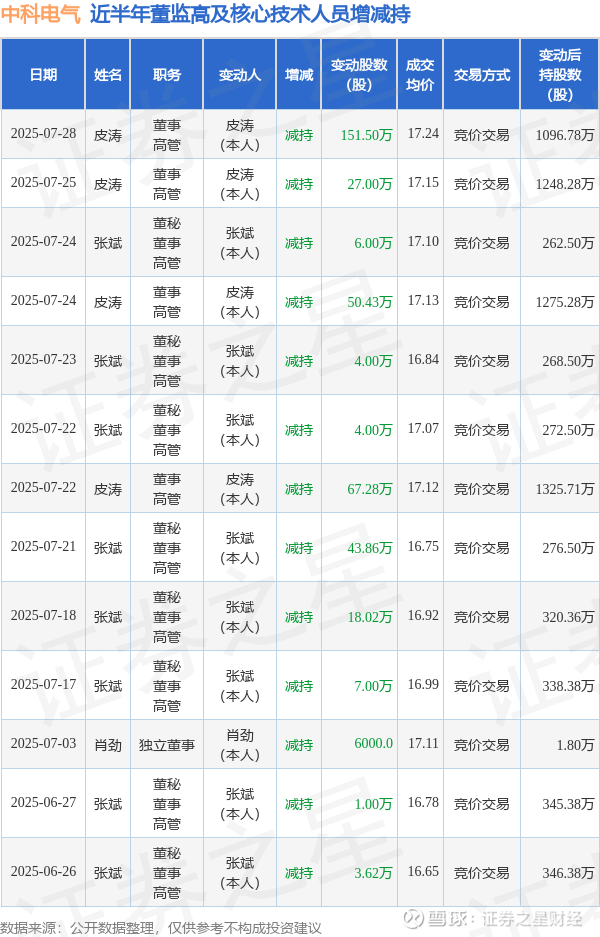This screenshot has height=937, width=600.
Task: Click the 增减 column header
Action: pyautogui.click(x=299, y=75)
